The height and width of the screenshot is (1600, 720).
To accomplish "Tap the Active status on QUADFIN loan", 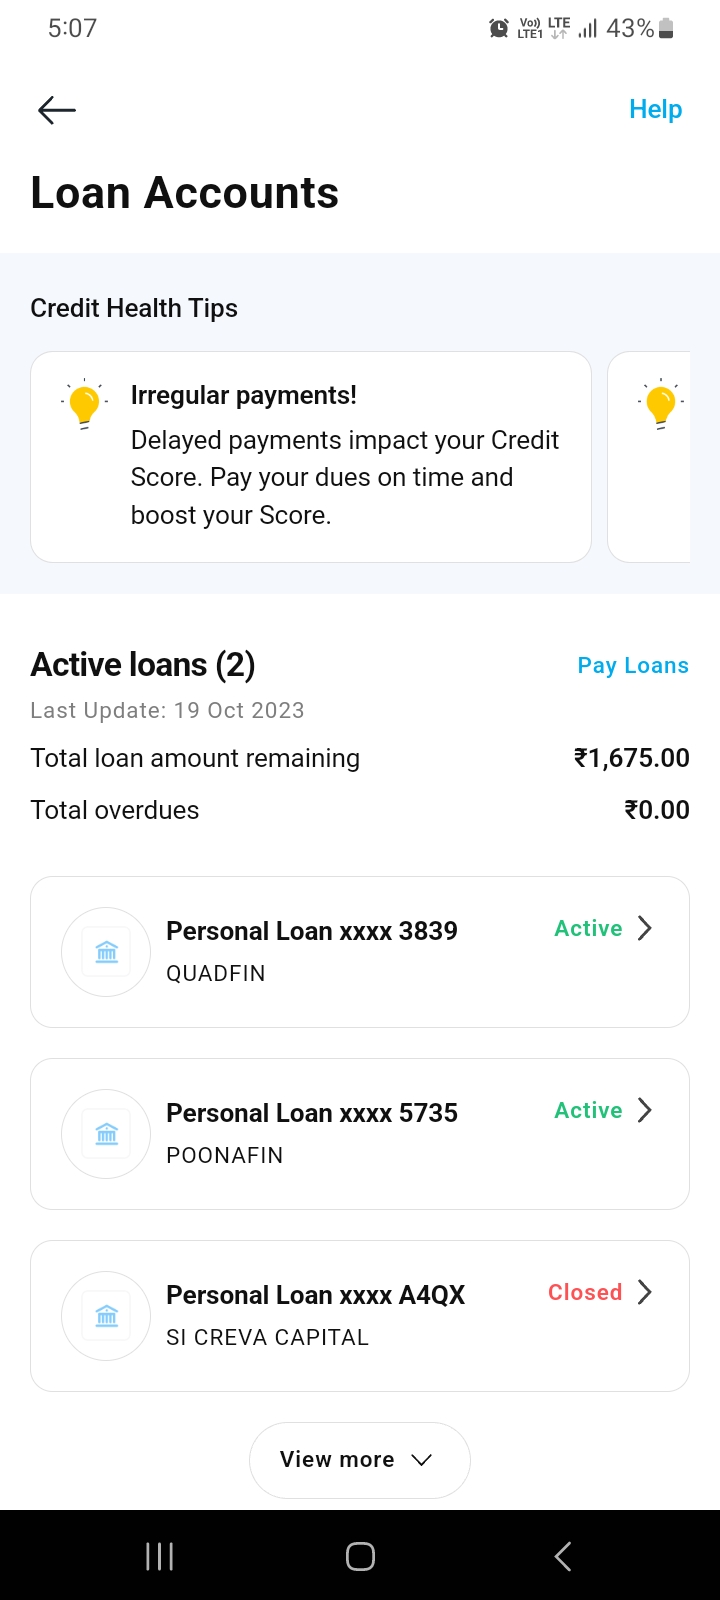I will pyautogui.click(x=588, y=929).
